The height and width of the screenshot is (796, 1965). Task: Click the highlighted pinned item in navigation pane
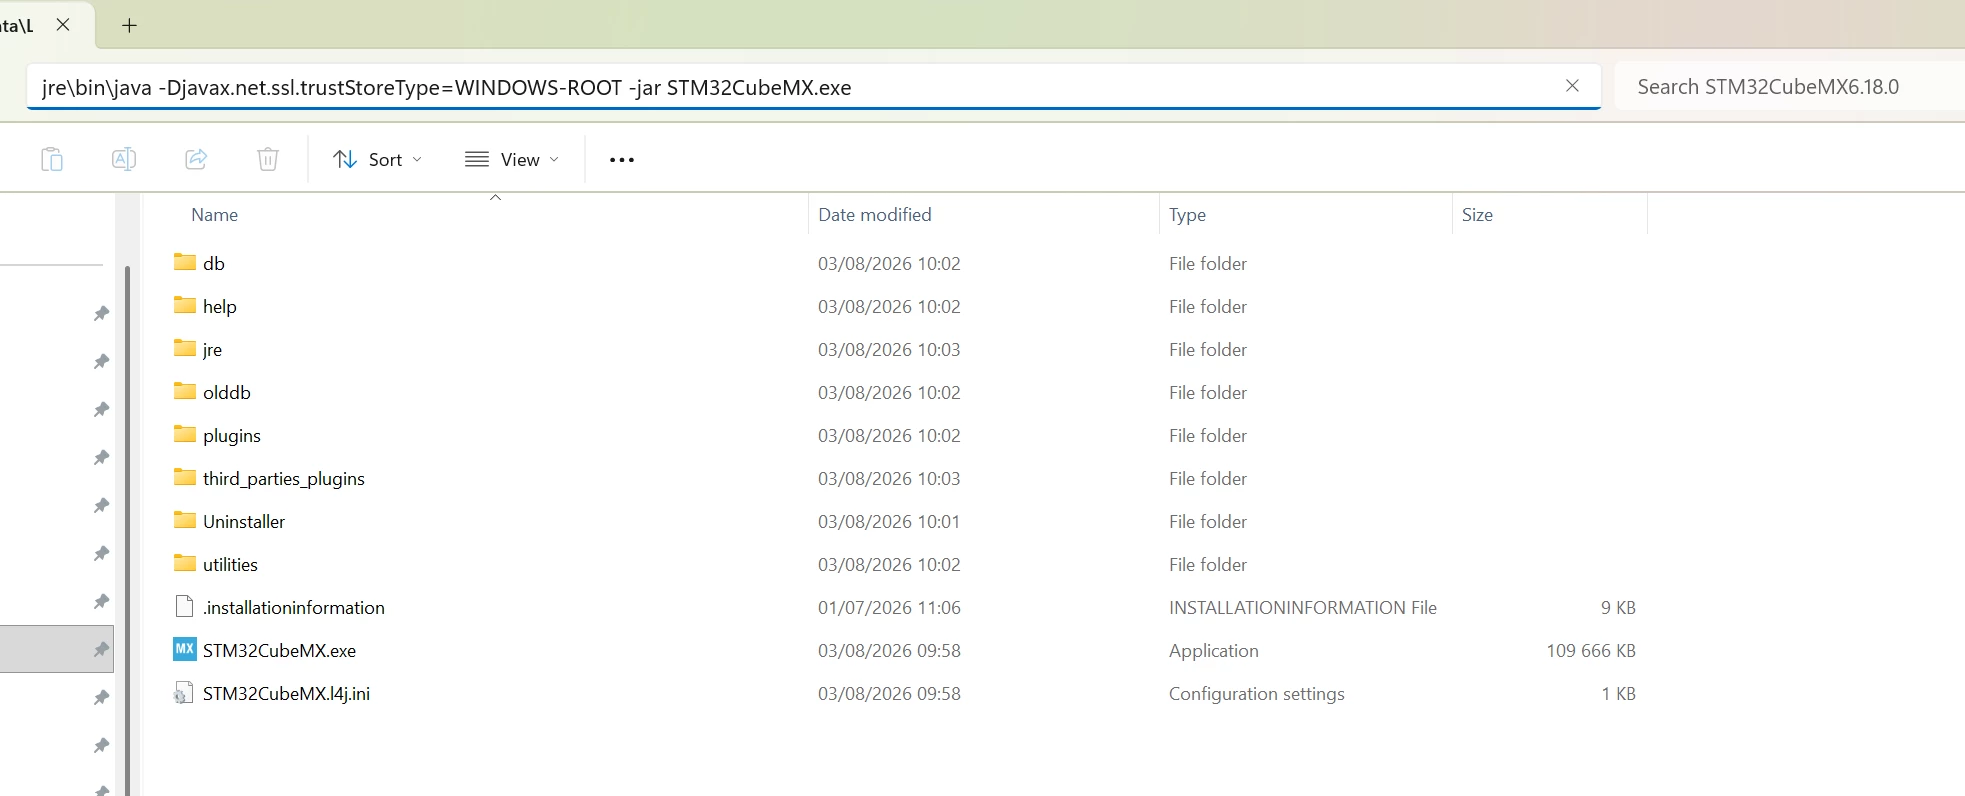click(x=57, y=649)
